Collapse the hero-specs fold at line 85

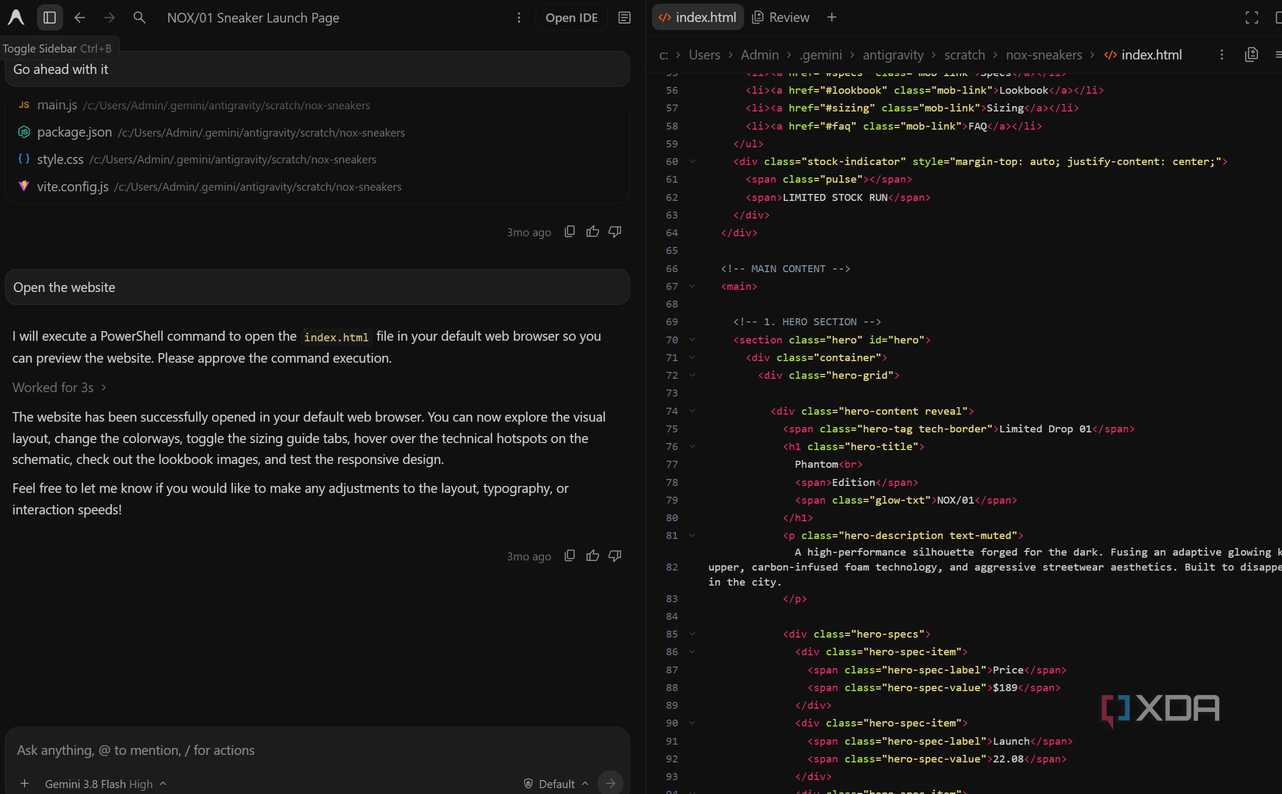tap(692, 634)
